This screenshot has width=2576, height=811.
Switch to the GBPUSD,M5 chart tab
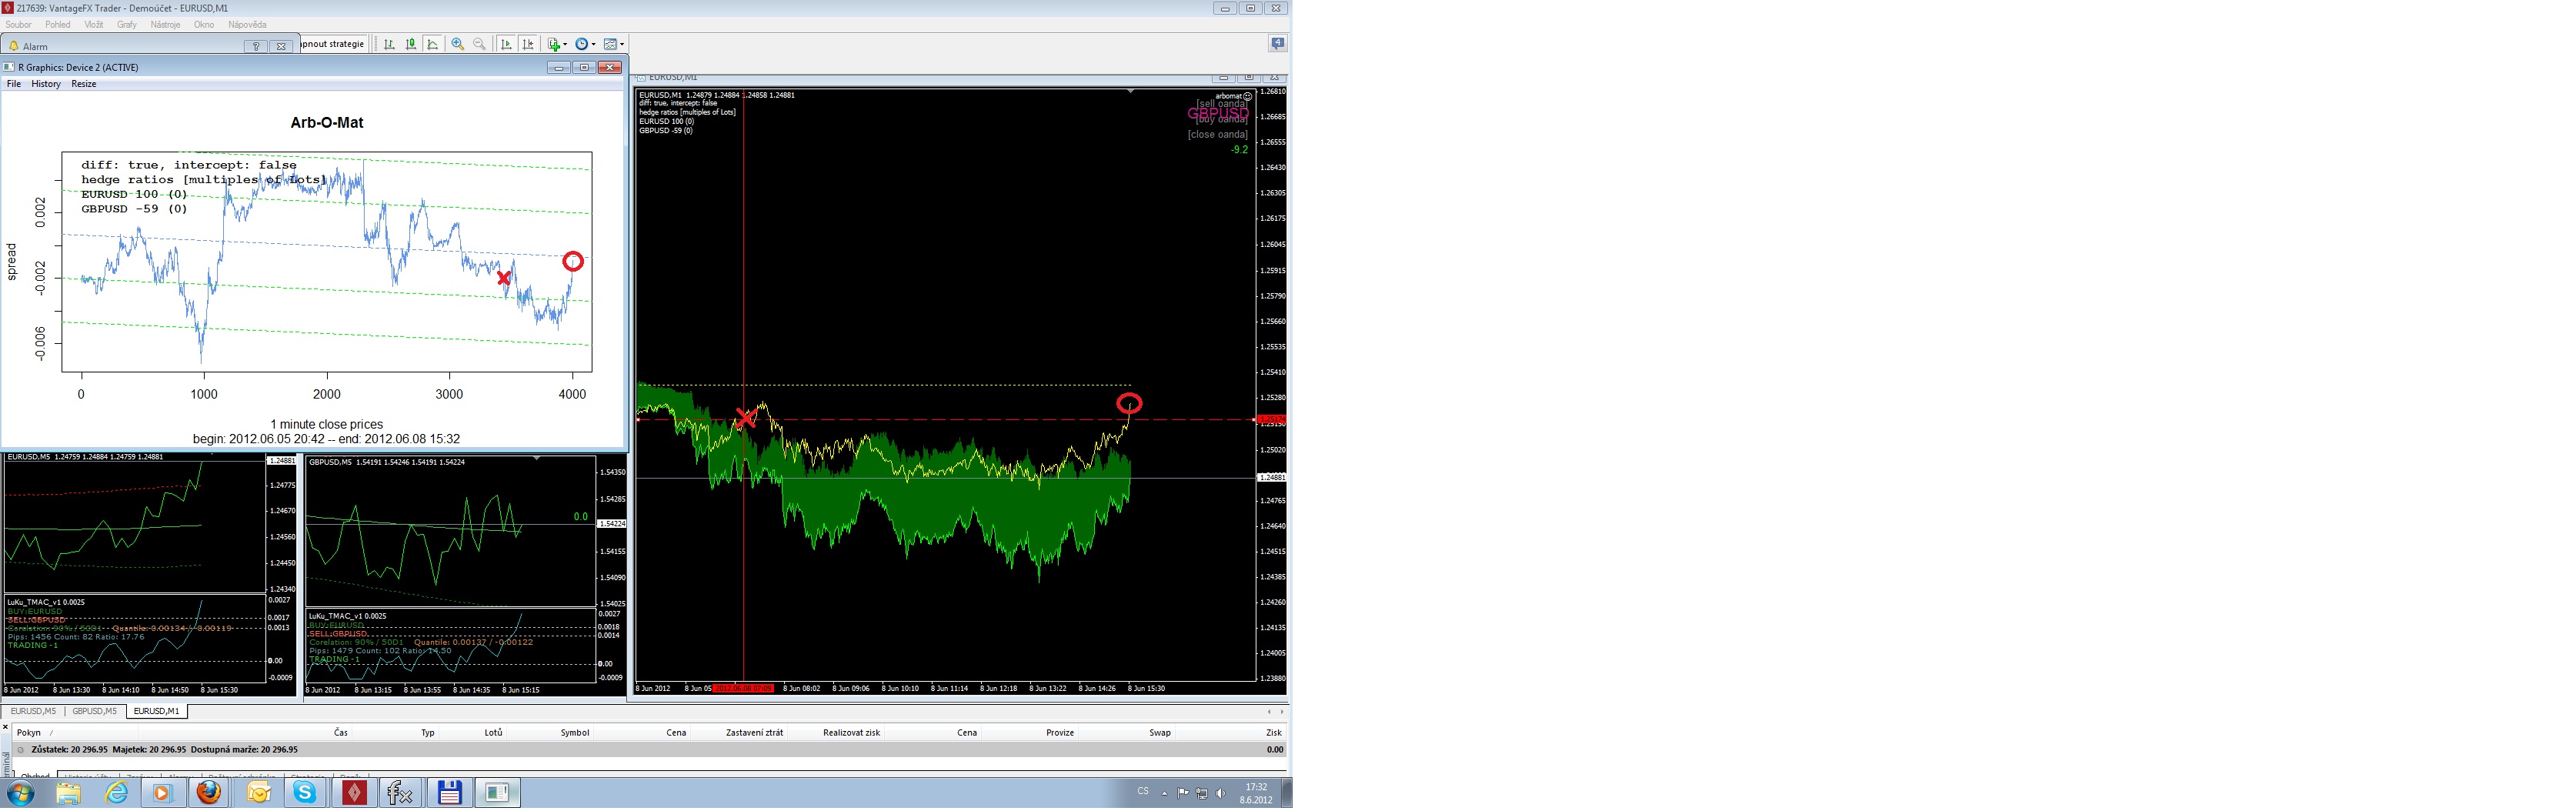pyautogui.click(x=94, y=712)
